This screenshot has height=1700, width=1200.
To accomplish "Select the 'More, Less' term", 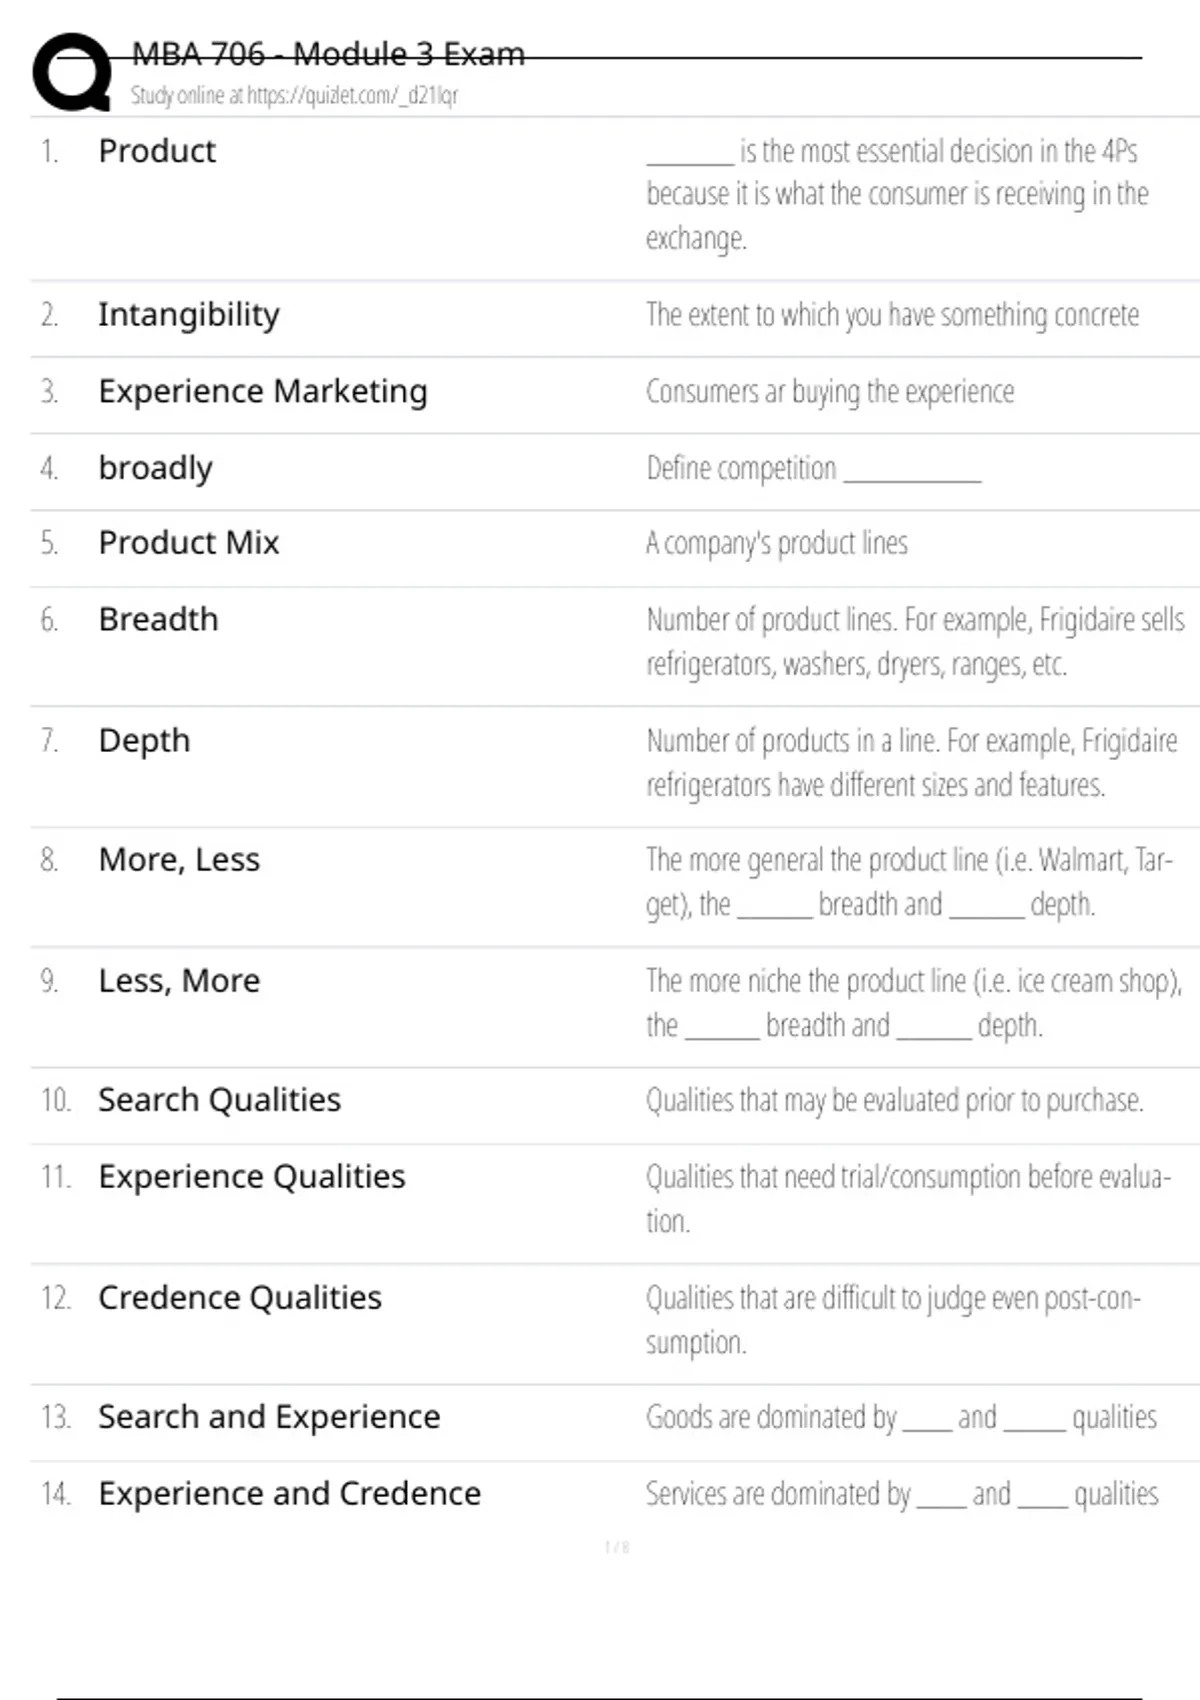I will click(179, 860).
